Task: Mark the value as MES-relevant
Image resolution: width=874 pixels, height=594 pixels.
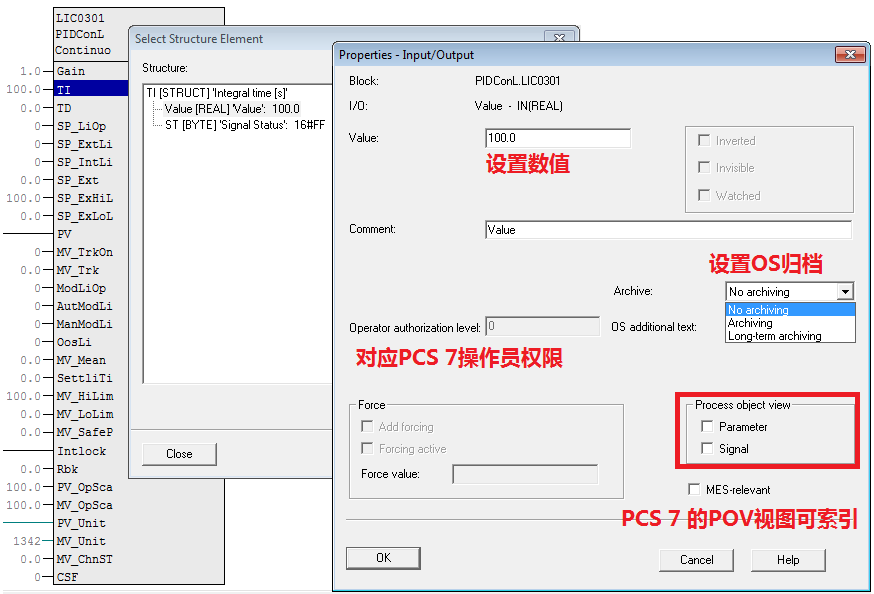Action: 692,489
